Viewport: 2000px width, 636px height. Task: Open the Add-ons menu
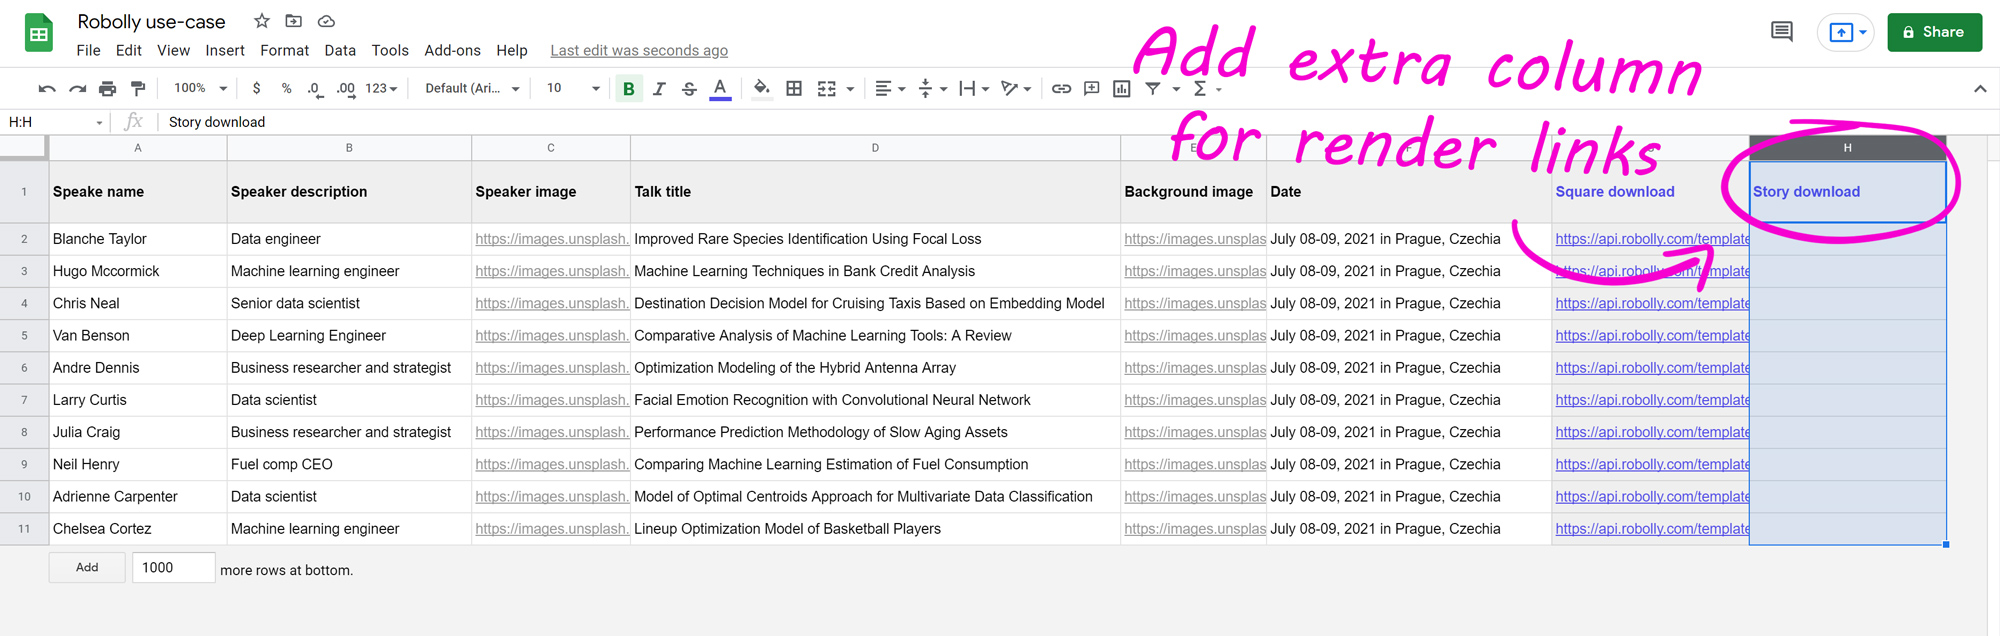452,50
